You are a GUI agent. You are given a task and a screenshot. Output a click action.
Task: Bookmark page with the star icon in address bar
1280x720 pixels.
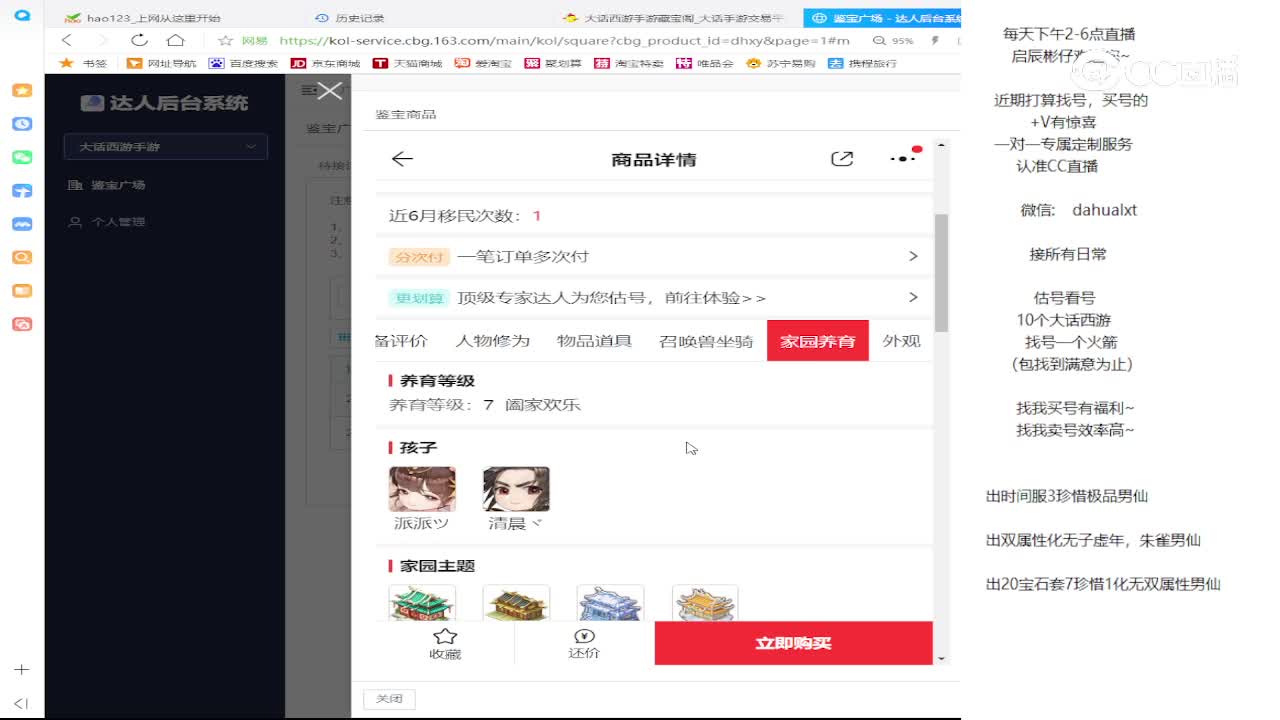[225, 41]
